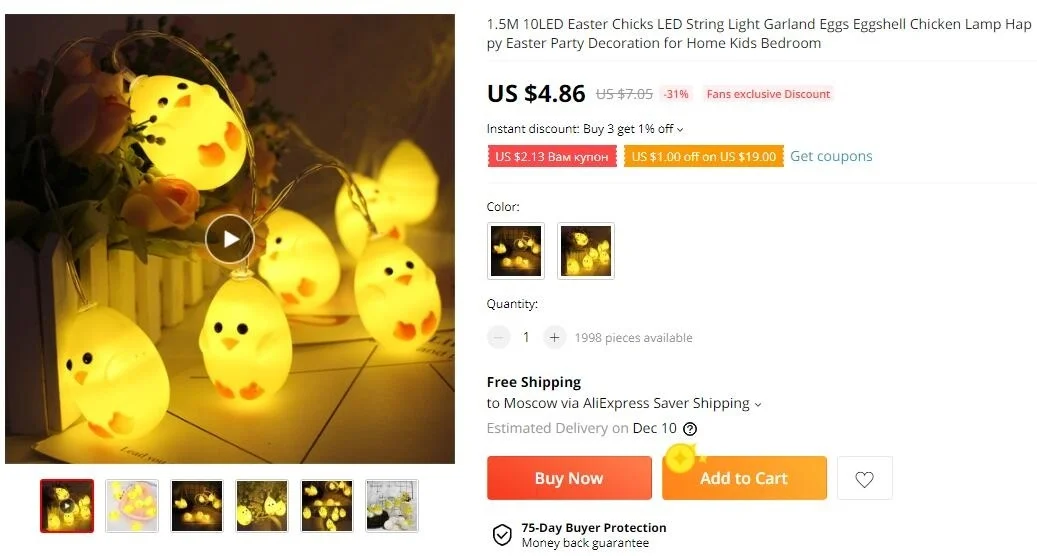1037x556 pixels.
Task: View the second gallery thumbnail with pink background
Action: tap(132, 506)
